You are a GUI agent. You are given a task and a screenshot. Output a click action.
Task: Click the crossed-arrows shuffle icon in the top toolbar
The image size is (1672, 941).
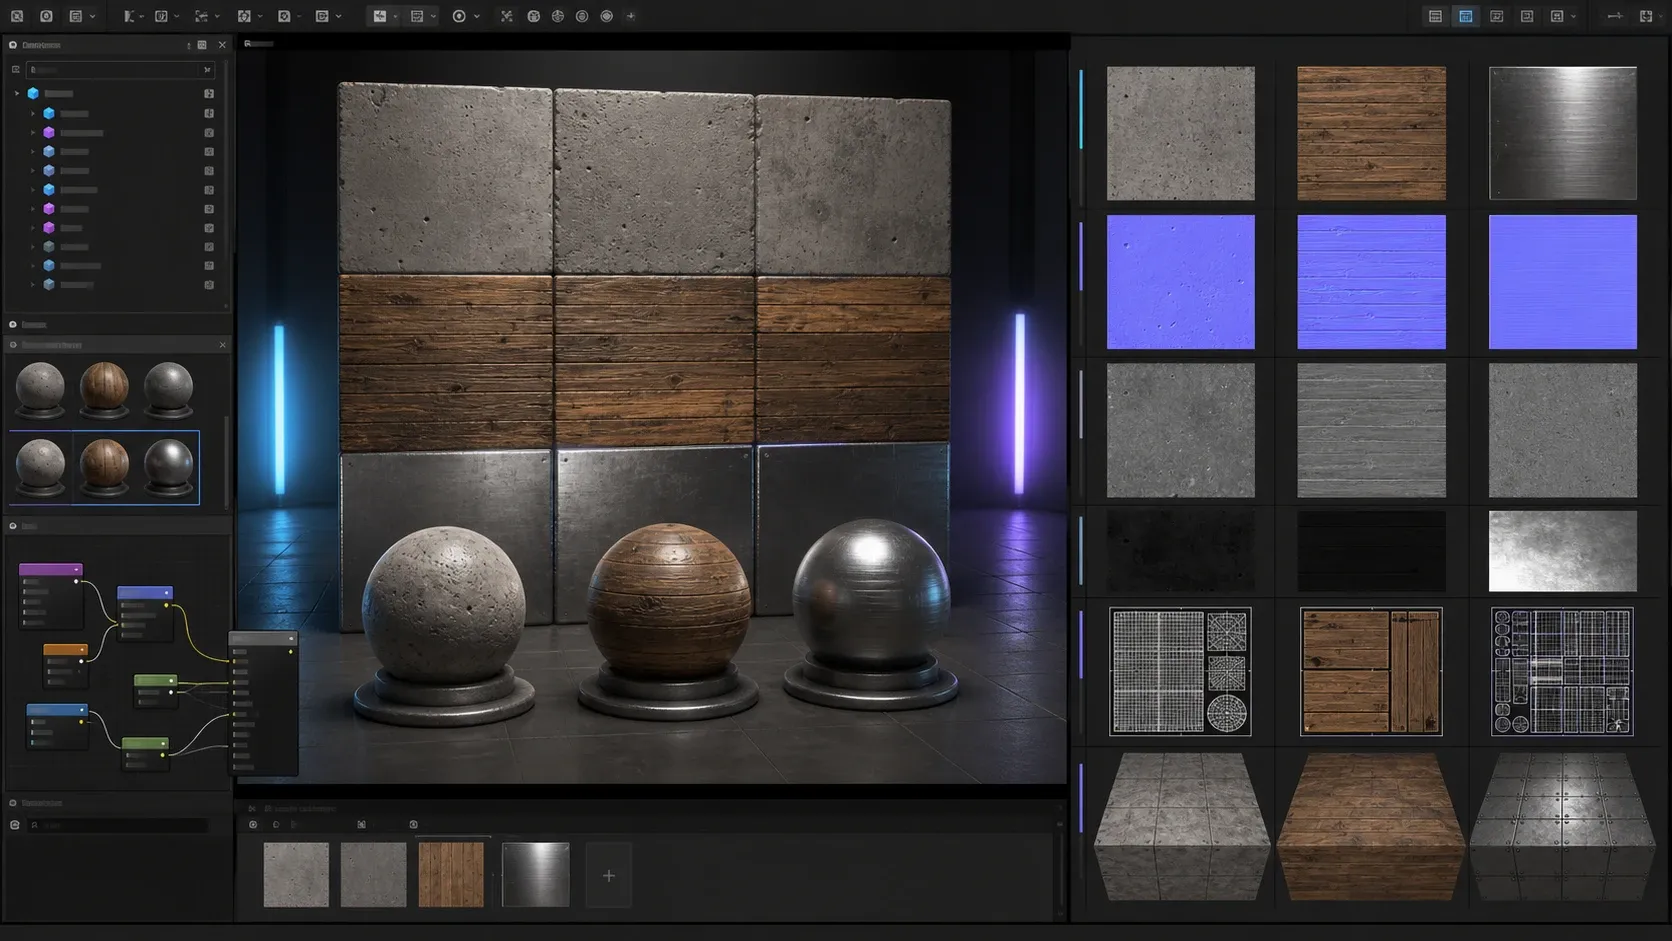point(507,16)
